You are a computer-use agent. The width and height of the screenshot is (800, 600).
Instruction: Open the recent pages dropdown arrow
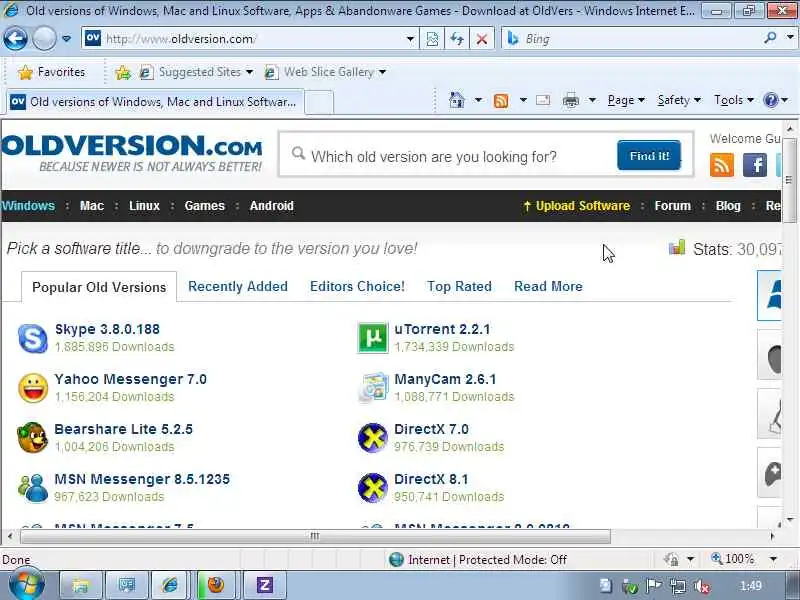66,39
